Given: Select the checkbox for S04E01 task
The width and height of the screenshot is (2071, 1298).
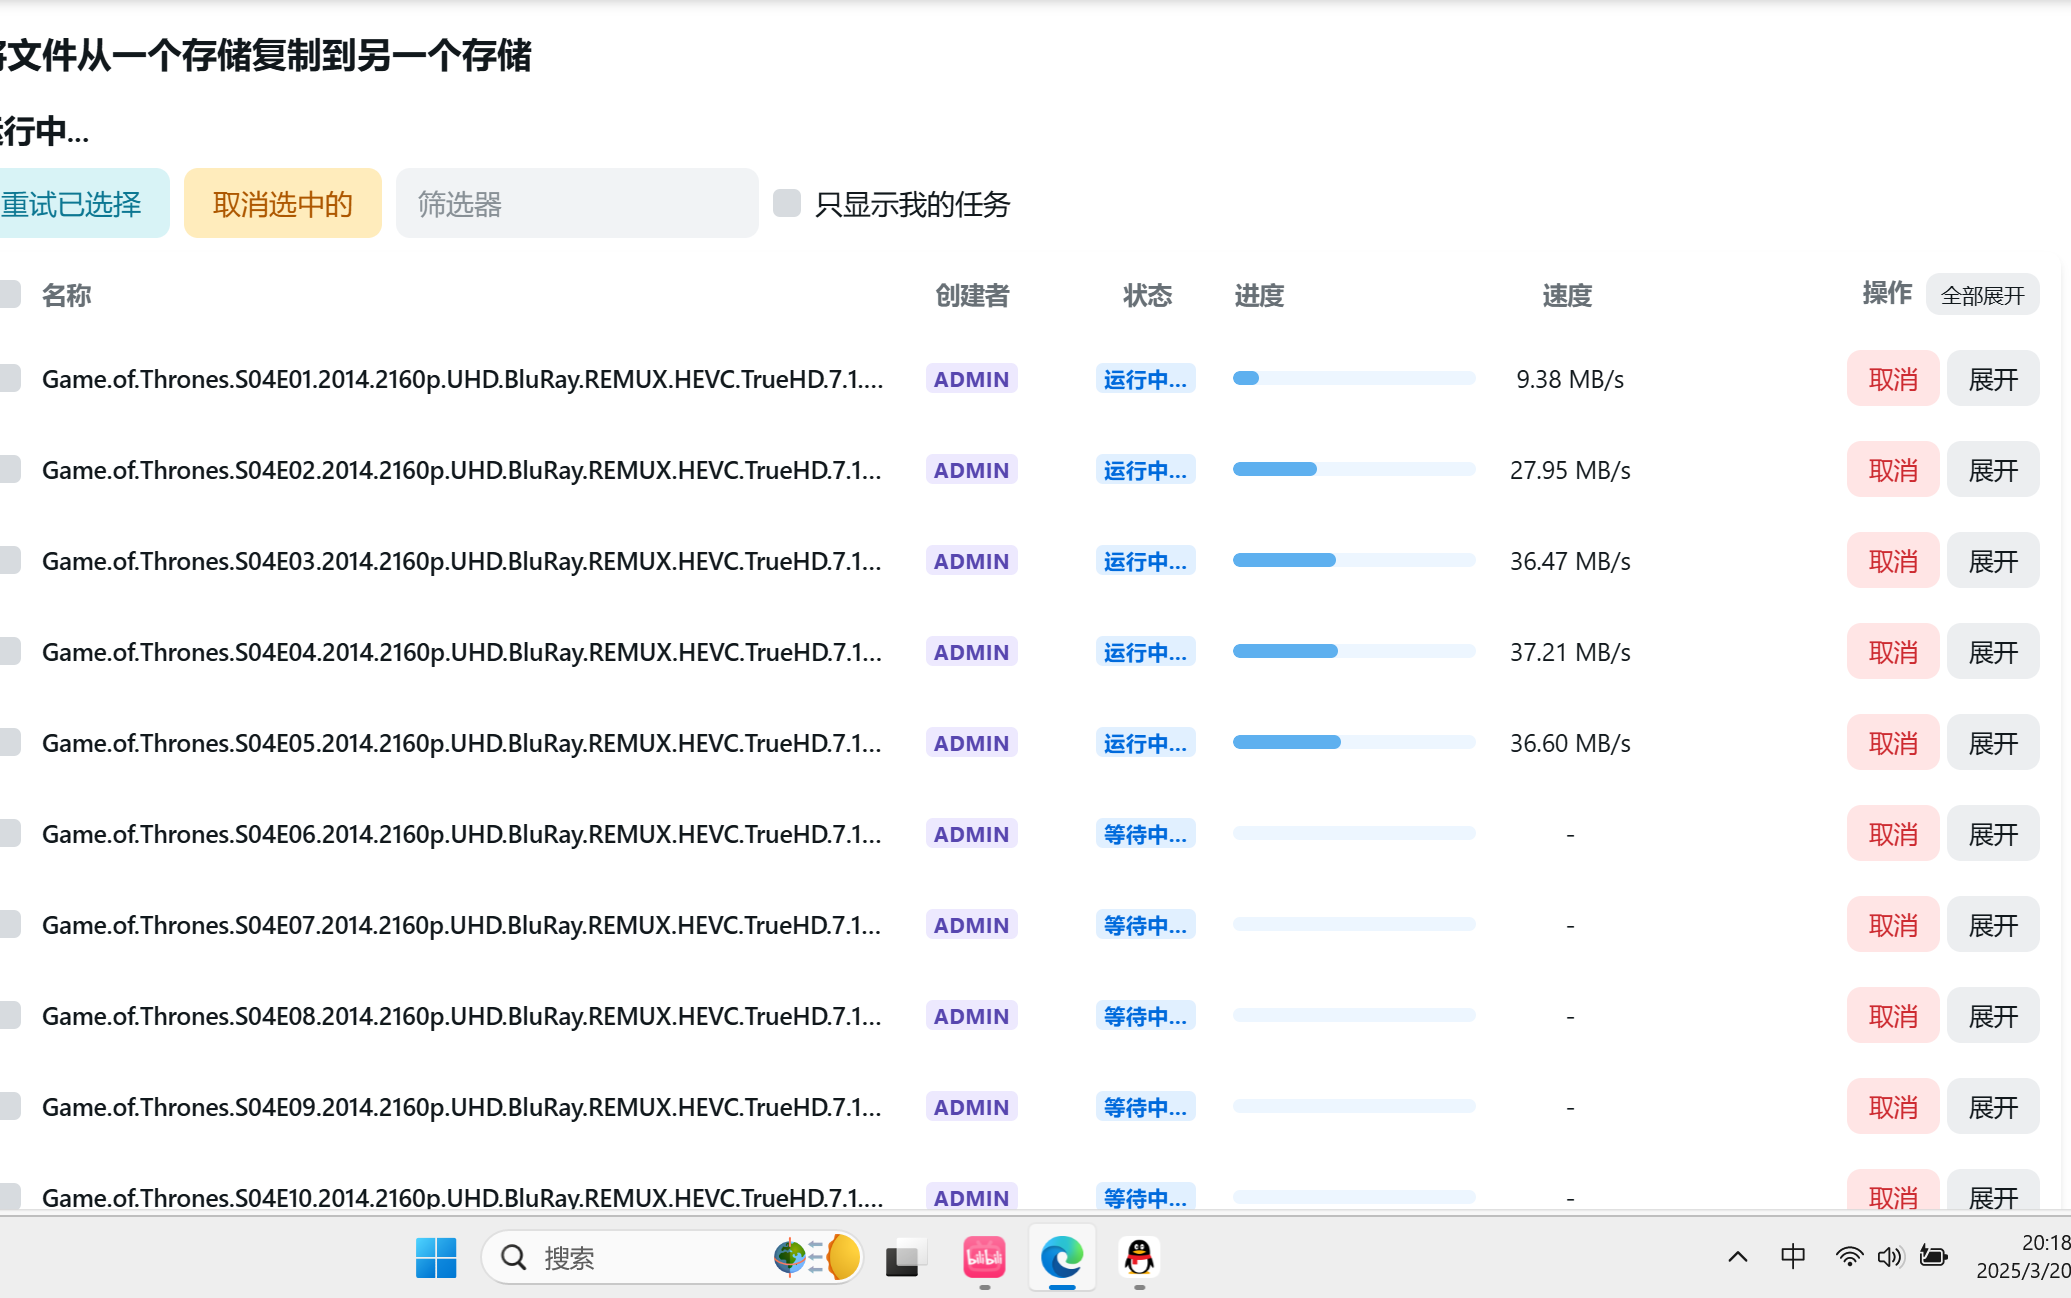Looking at the screenshot, I should (10, 378).
